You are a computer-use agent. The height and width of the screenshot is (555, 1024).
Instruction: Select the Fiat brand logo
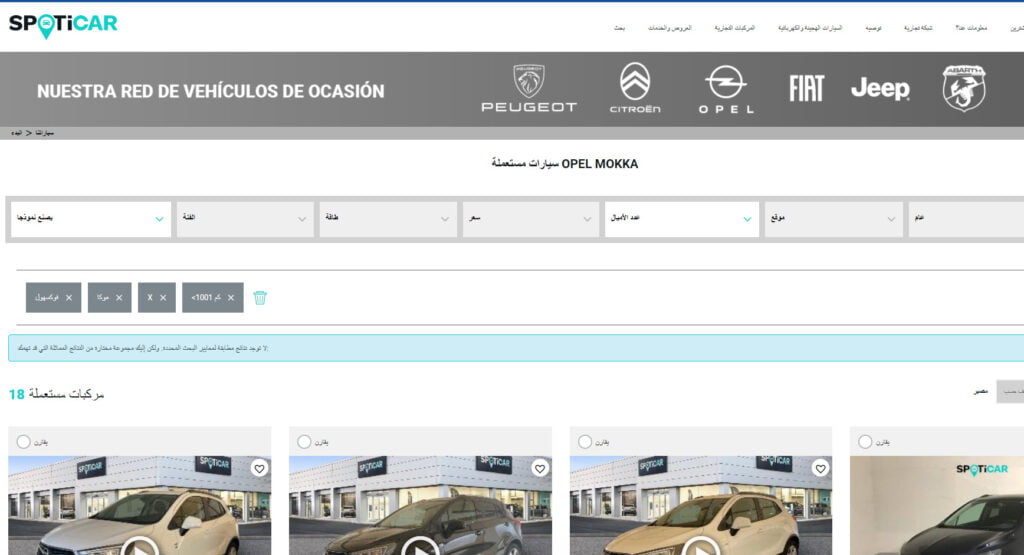807,88
